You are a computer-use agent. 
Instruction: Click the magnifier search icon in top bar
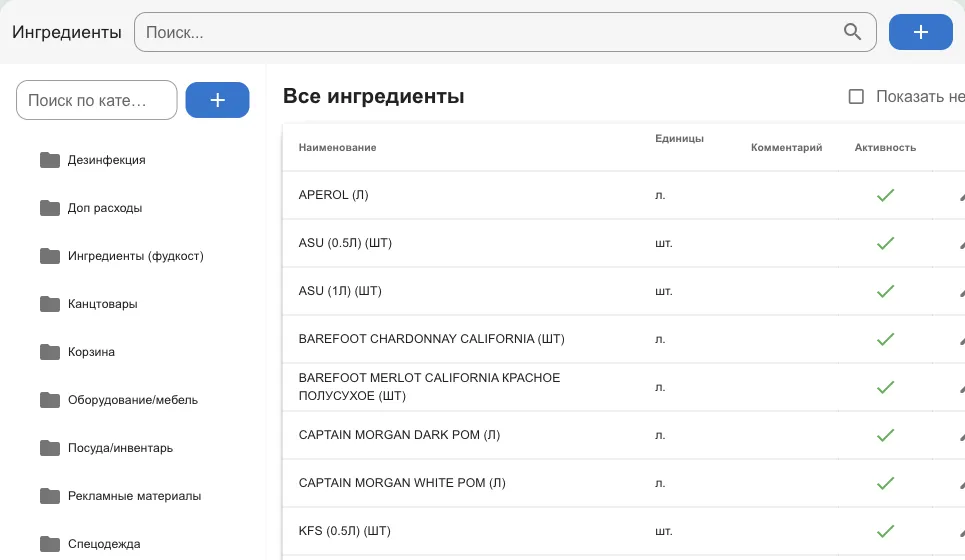(852, 32)
